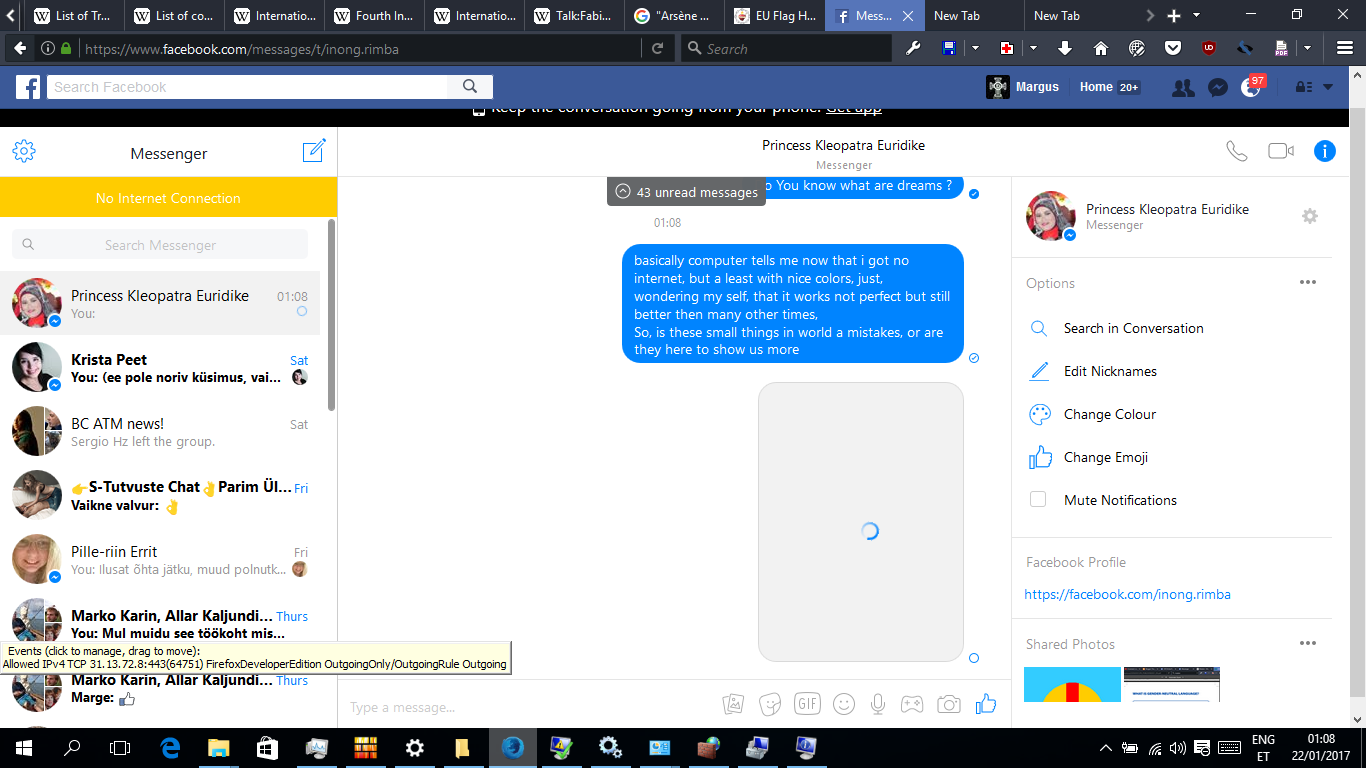Viewport: 1366px width, 768px height.
Task: Open uBlock Origin extension icon
Action: pyautogui.click(x=1209, y=48)
